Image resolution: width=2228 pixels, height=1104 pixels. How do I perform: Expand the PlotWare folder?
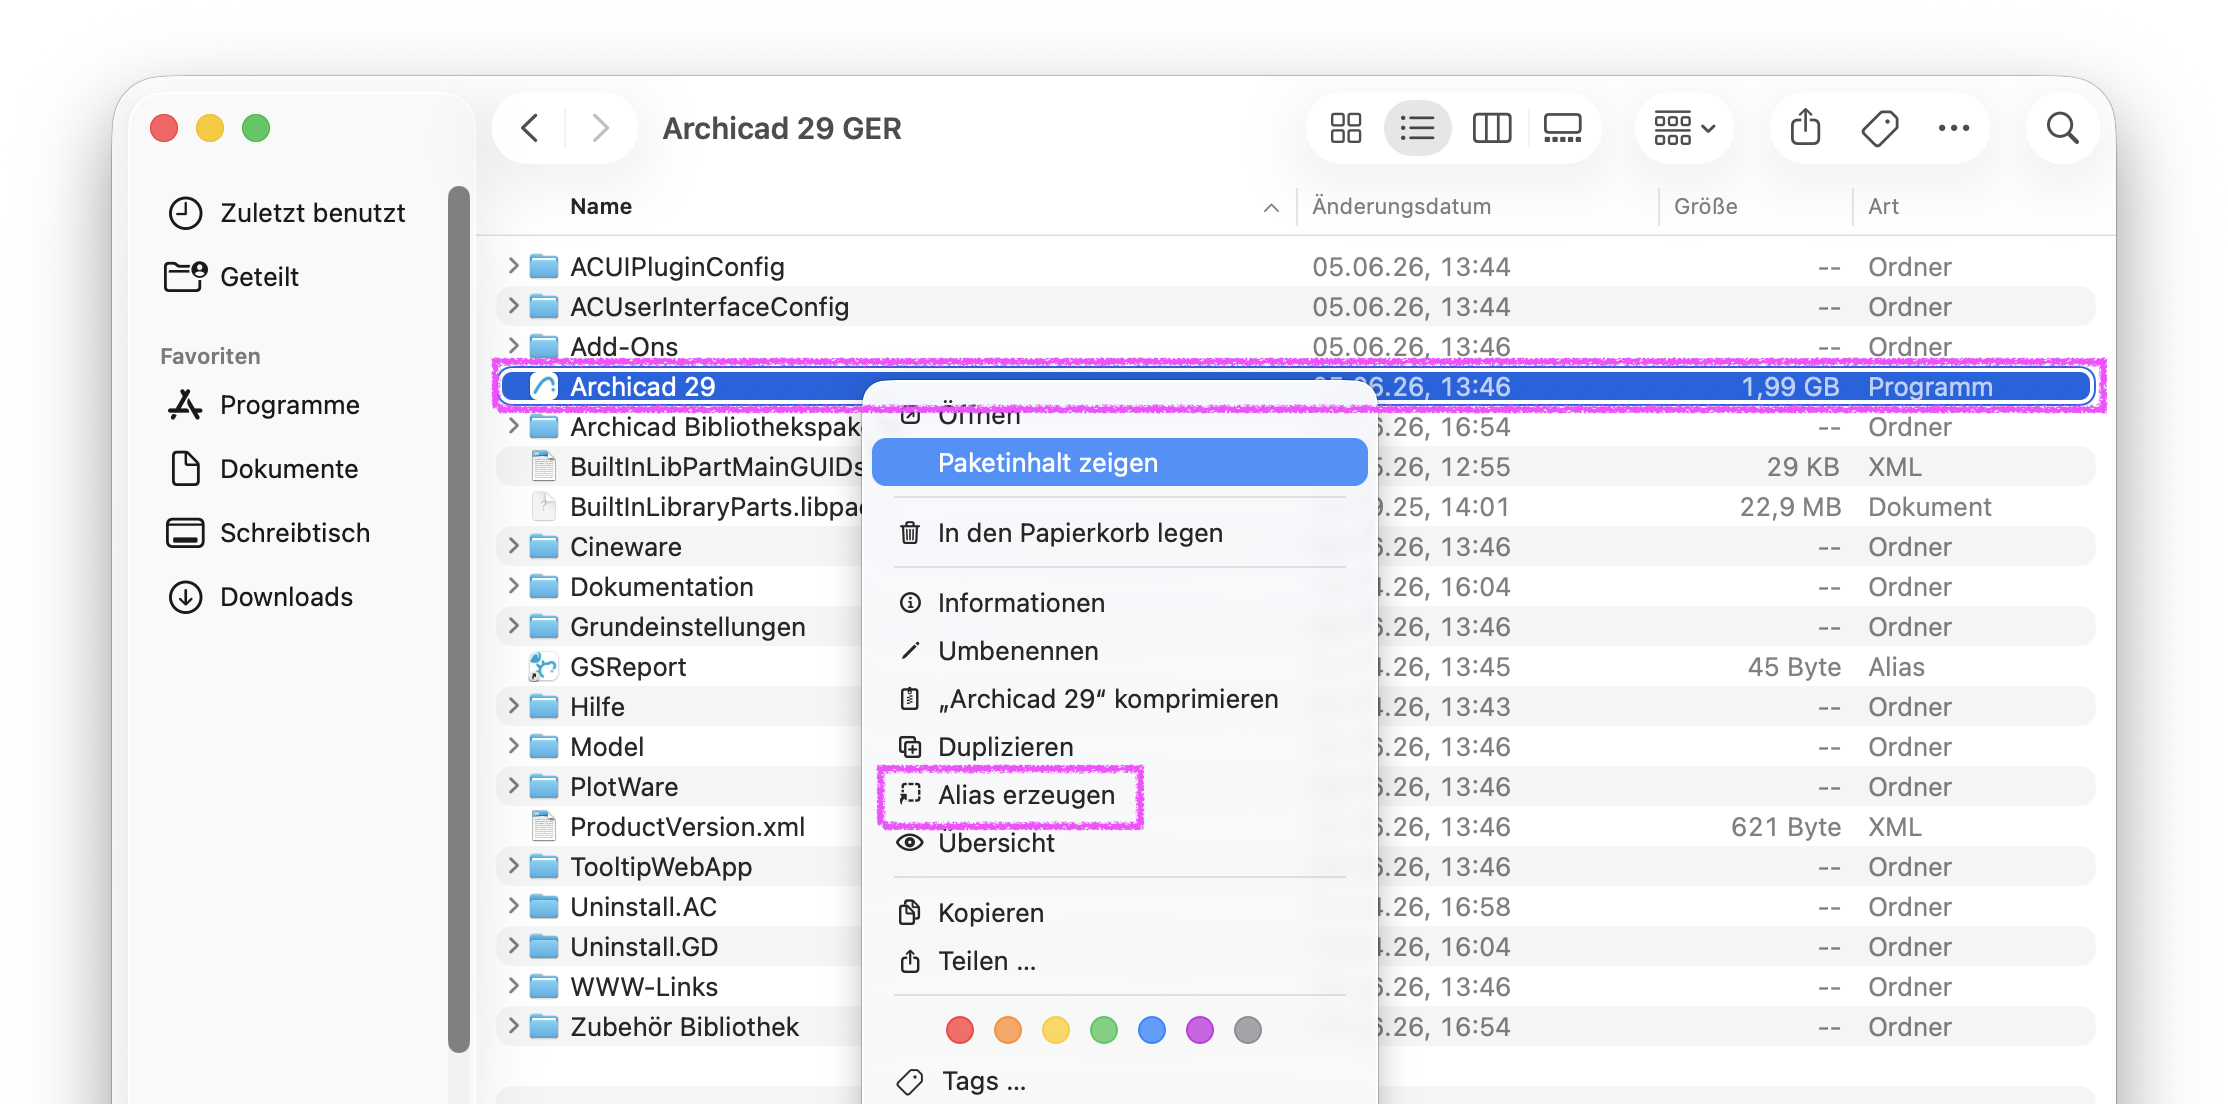(513, 786)
